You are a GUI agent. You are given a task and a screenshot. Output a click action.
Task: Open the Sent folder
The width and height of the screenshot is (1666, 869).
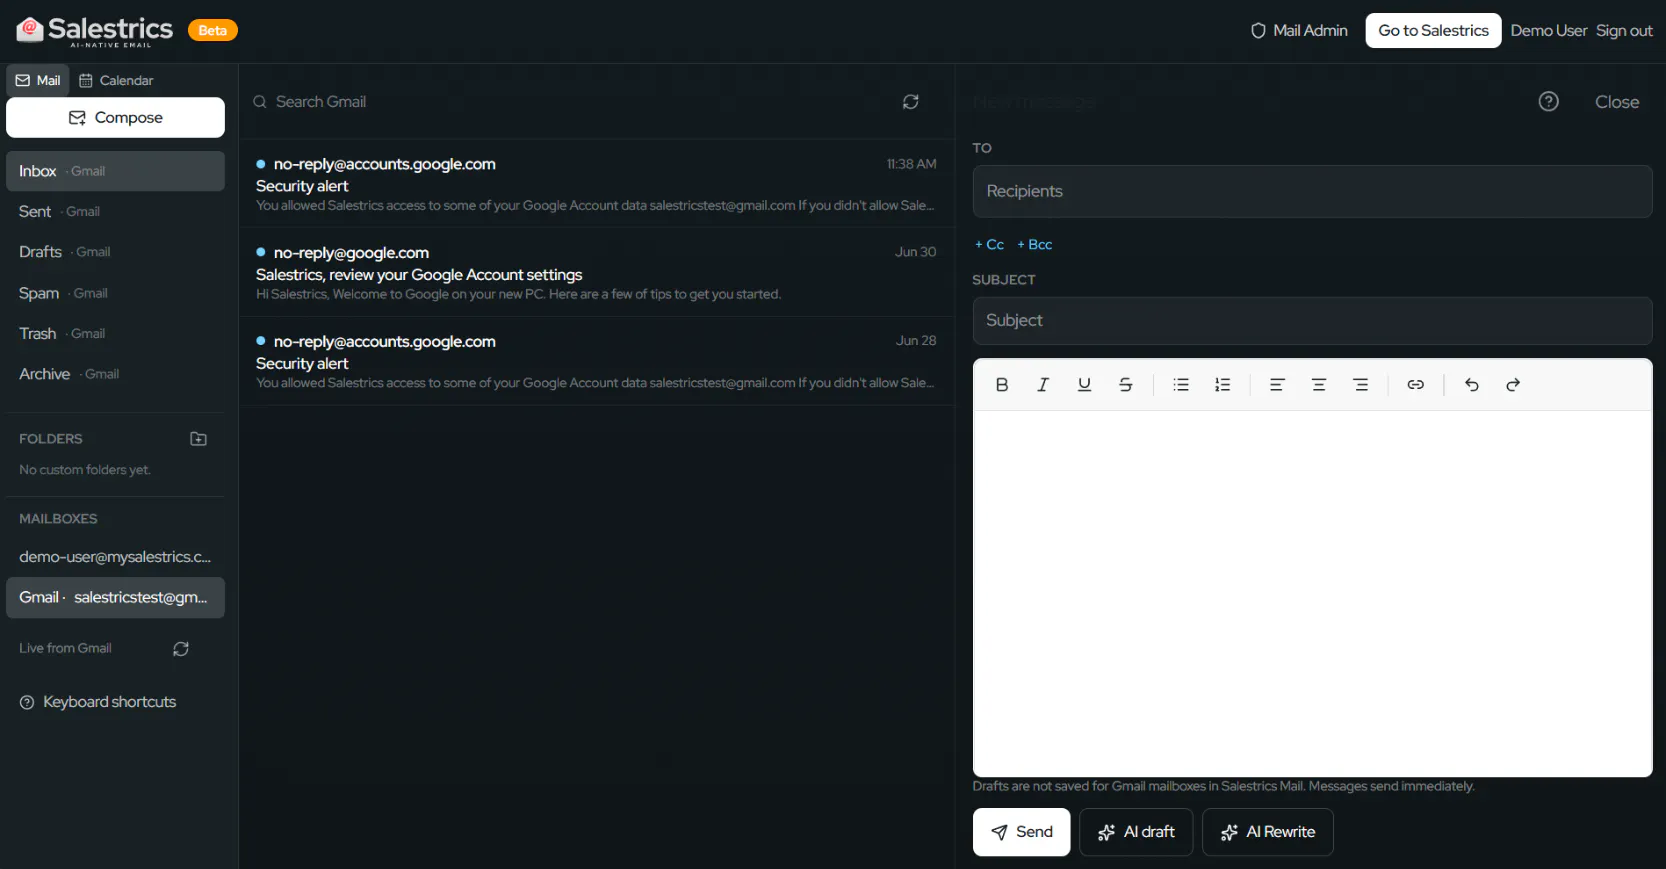[x=115, y=212]
